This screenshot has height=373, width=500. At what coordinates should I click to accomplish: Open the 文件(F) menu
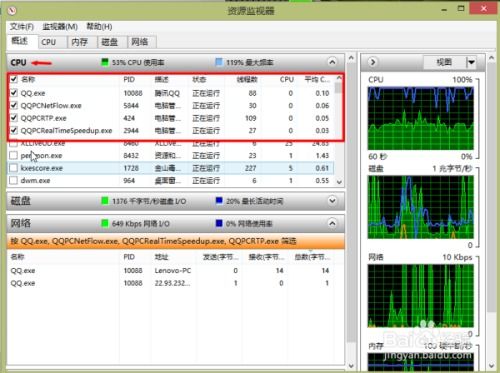point(22,27)
